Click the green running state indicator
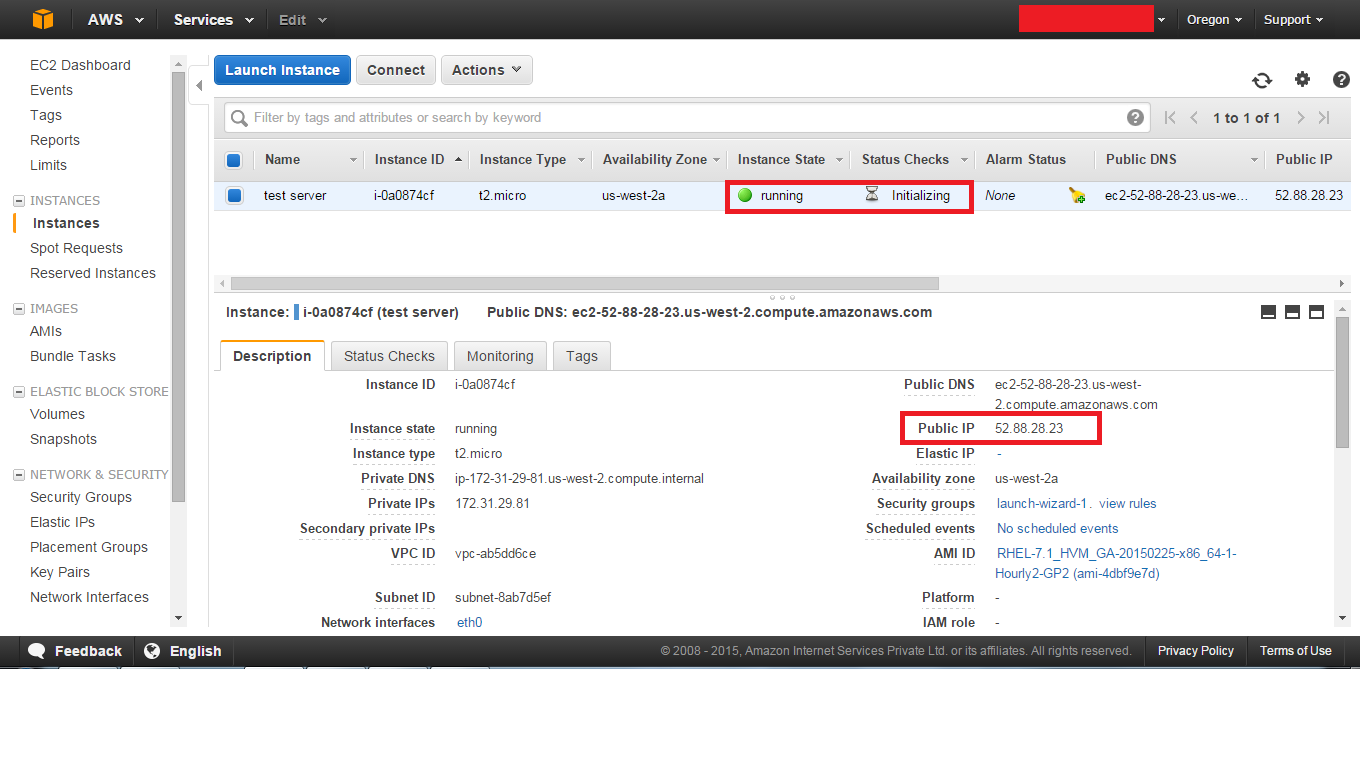The height and width of the screenshot is (768, 1366). coord(745,195)
